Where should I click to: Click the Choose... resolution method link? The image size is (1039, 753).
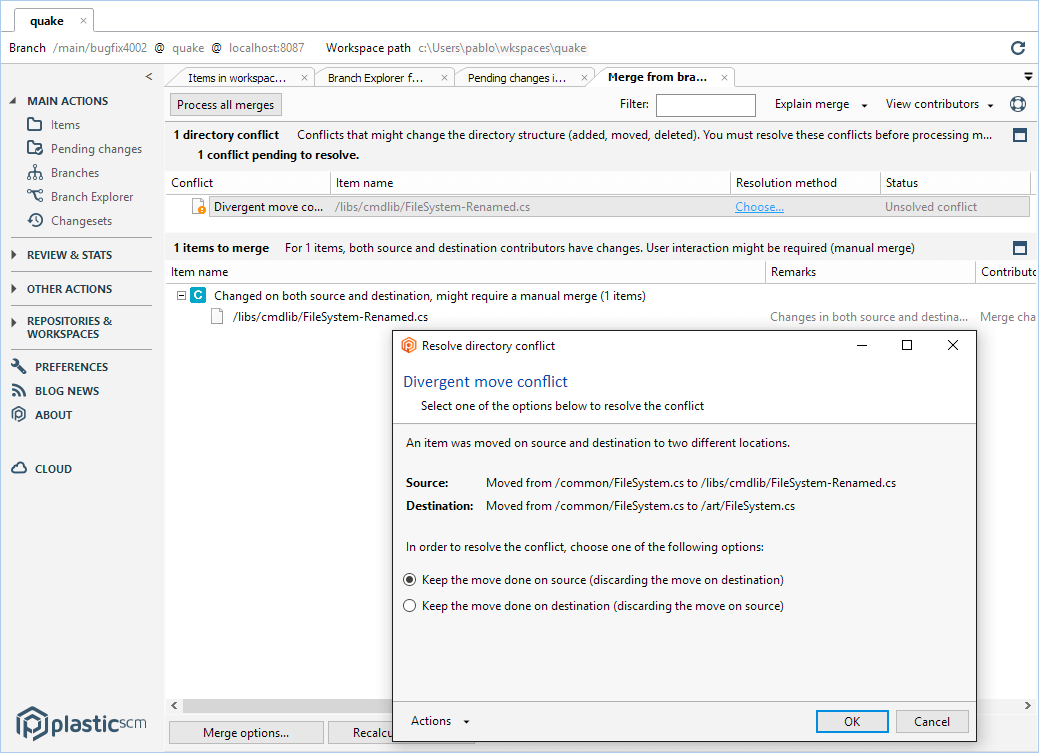click(x=759, y=207)
